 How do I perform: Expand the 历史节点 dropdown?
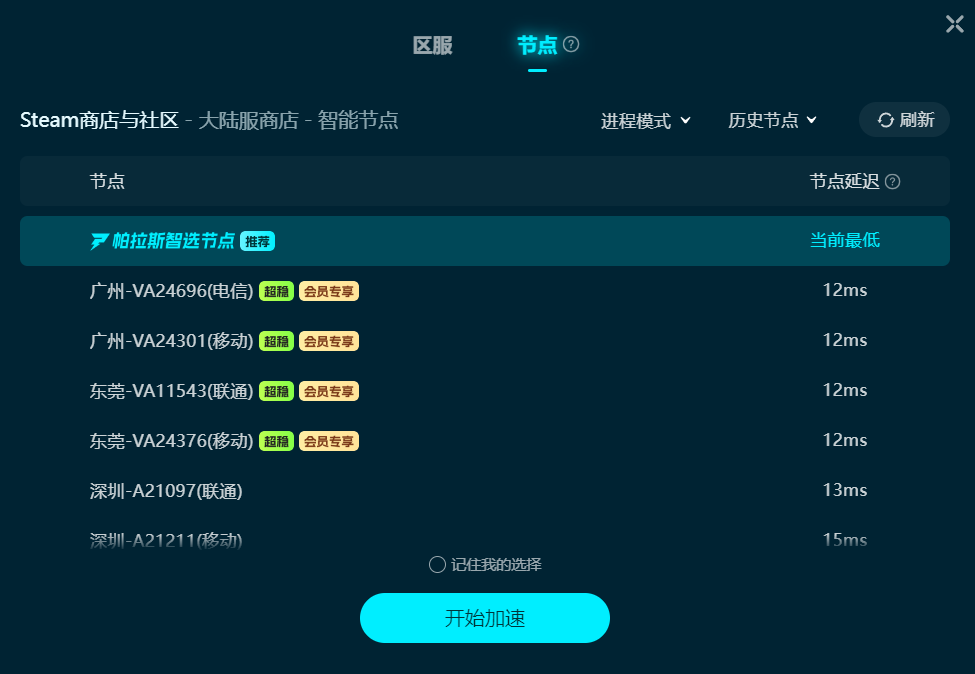click(x=772, y=120)
